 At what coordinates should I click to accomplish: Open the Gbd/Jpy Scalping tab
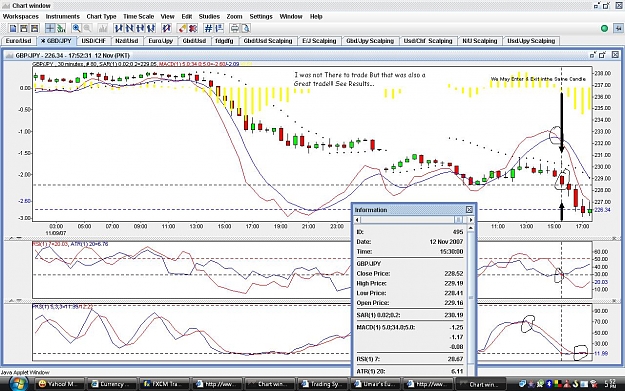click(x=370, y=41)
